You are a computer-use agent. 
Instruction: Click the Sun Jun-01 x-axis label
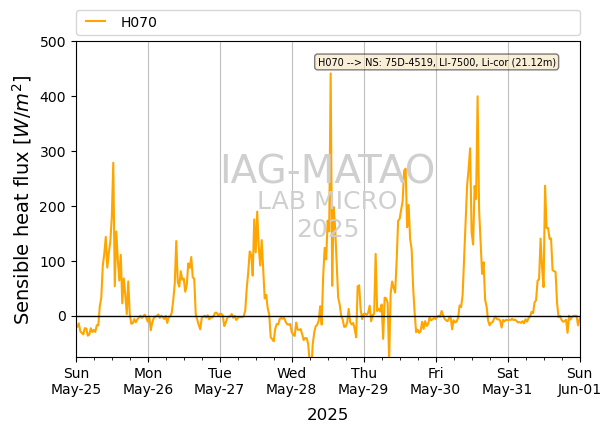pyautogui.click(x=579, y=381)
